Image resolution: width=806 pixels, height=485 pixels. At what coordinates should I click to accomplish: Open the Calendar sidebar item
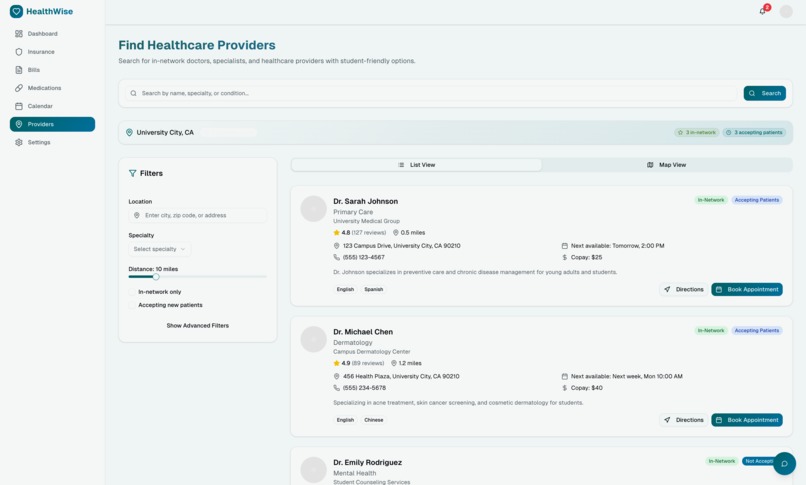[52, 106]
